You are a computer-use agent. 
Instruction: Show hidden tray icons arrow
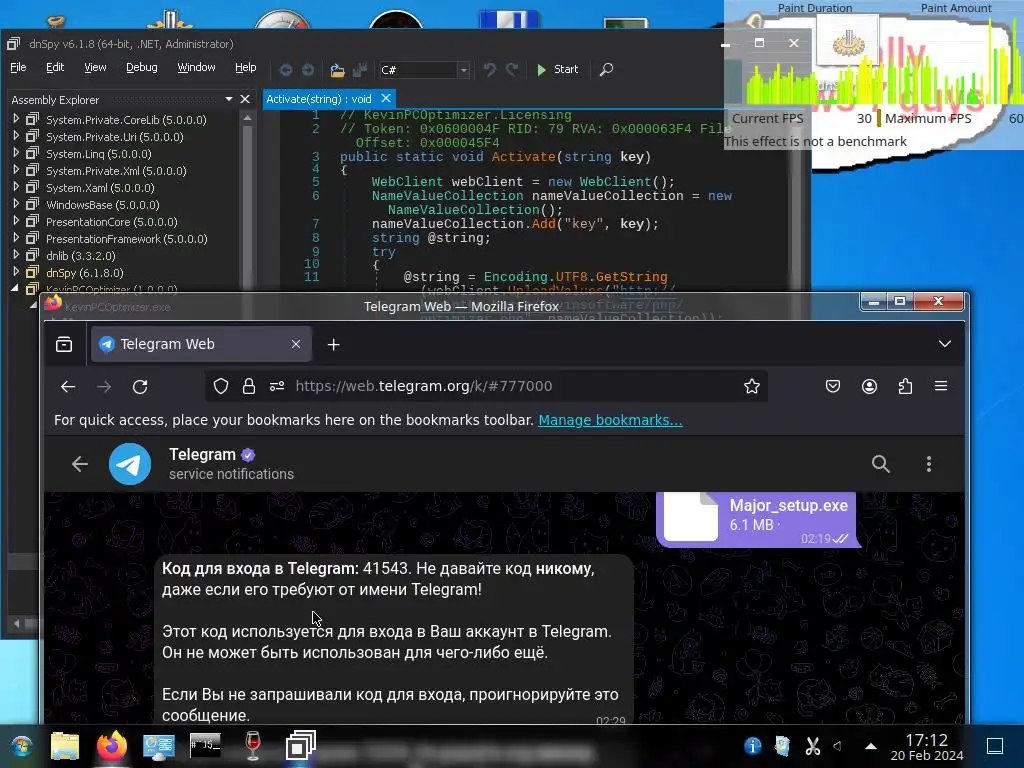(871, 746)
